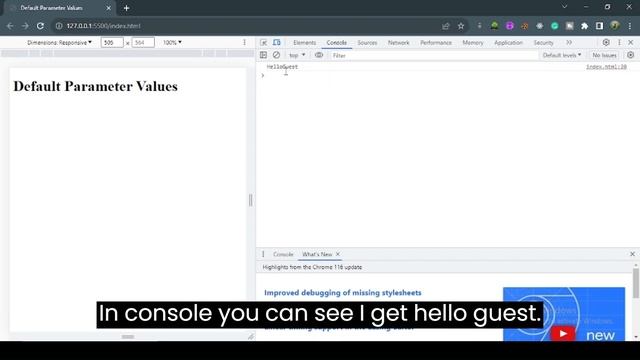Click the viewport horizontal scrollbar thumb

[128, 337]
